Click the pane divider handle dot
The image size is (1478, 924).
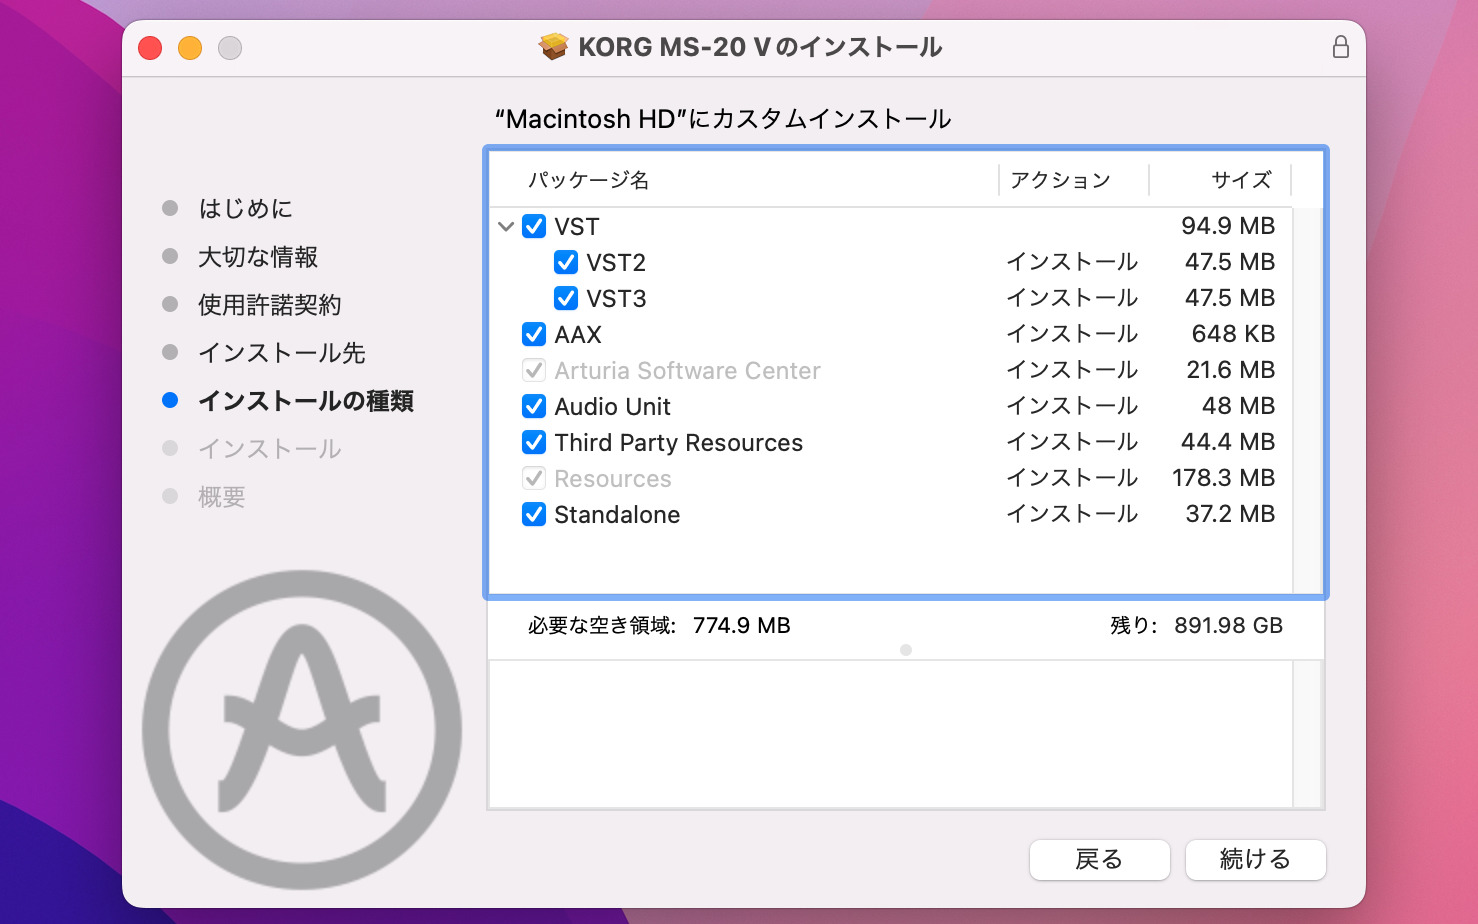(x=906, y=650)
